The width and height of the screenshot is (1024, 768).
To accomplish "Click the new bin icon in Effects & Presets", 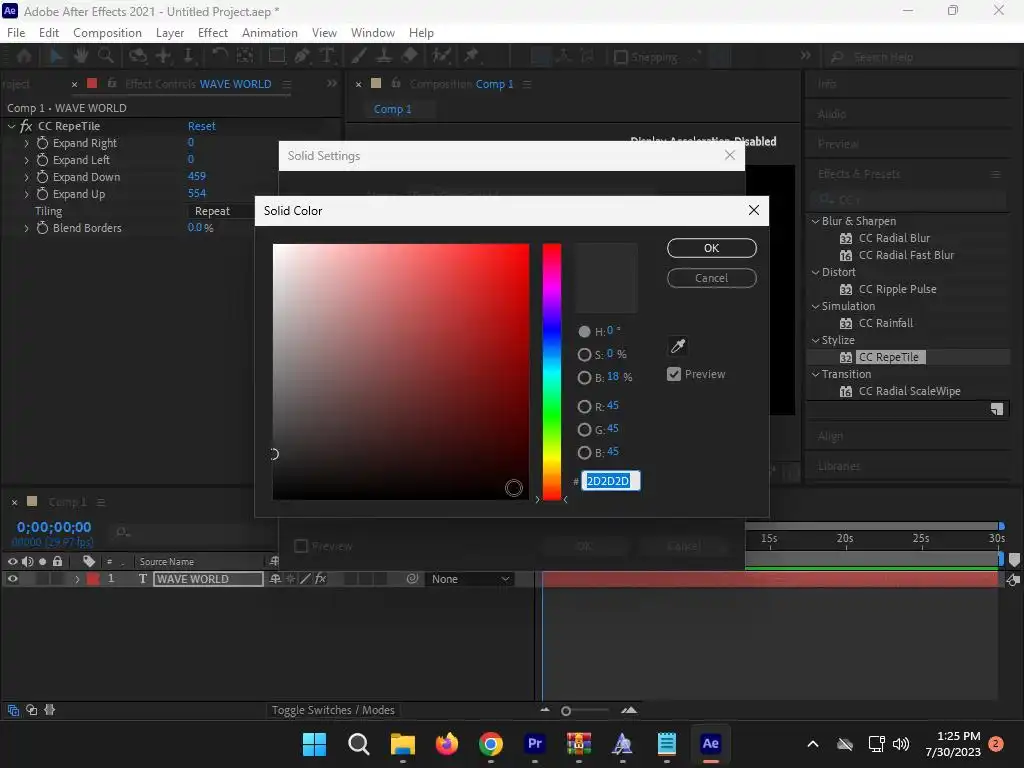I will click(997, 409).
